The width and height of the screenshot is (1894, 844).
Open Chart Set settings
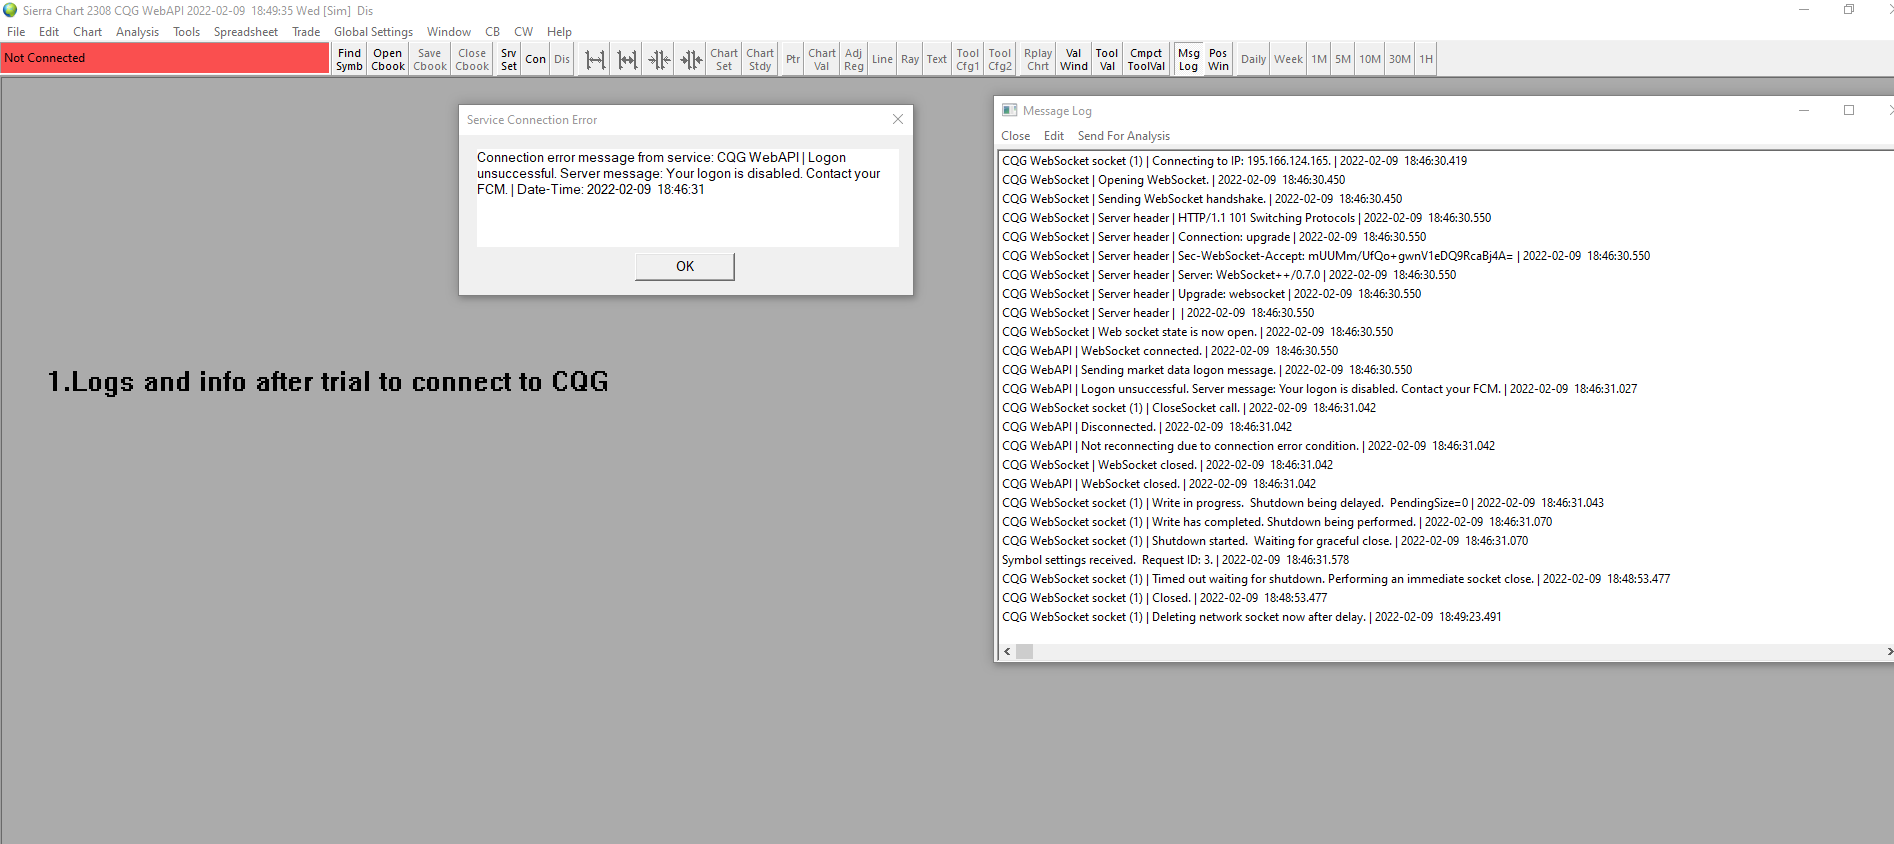(x=724, y=59)
